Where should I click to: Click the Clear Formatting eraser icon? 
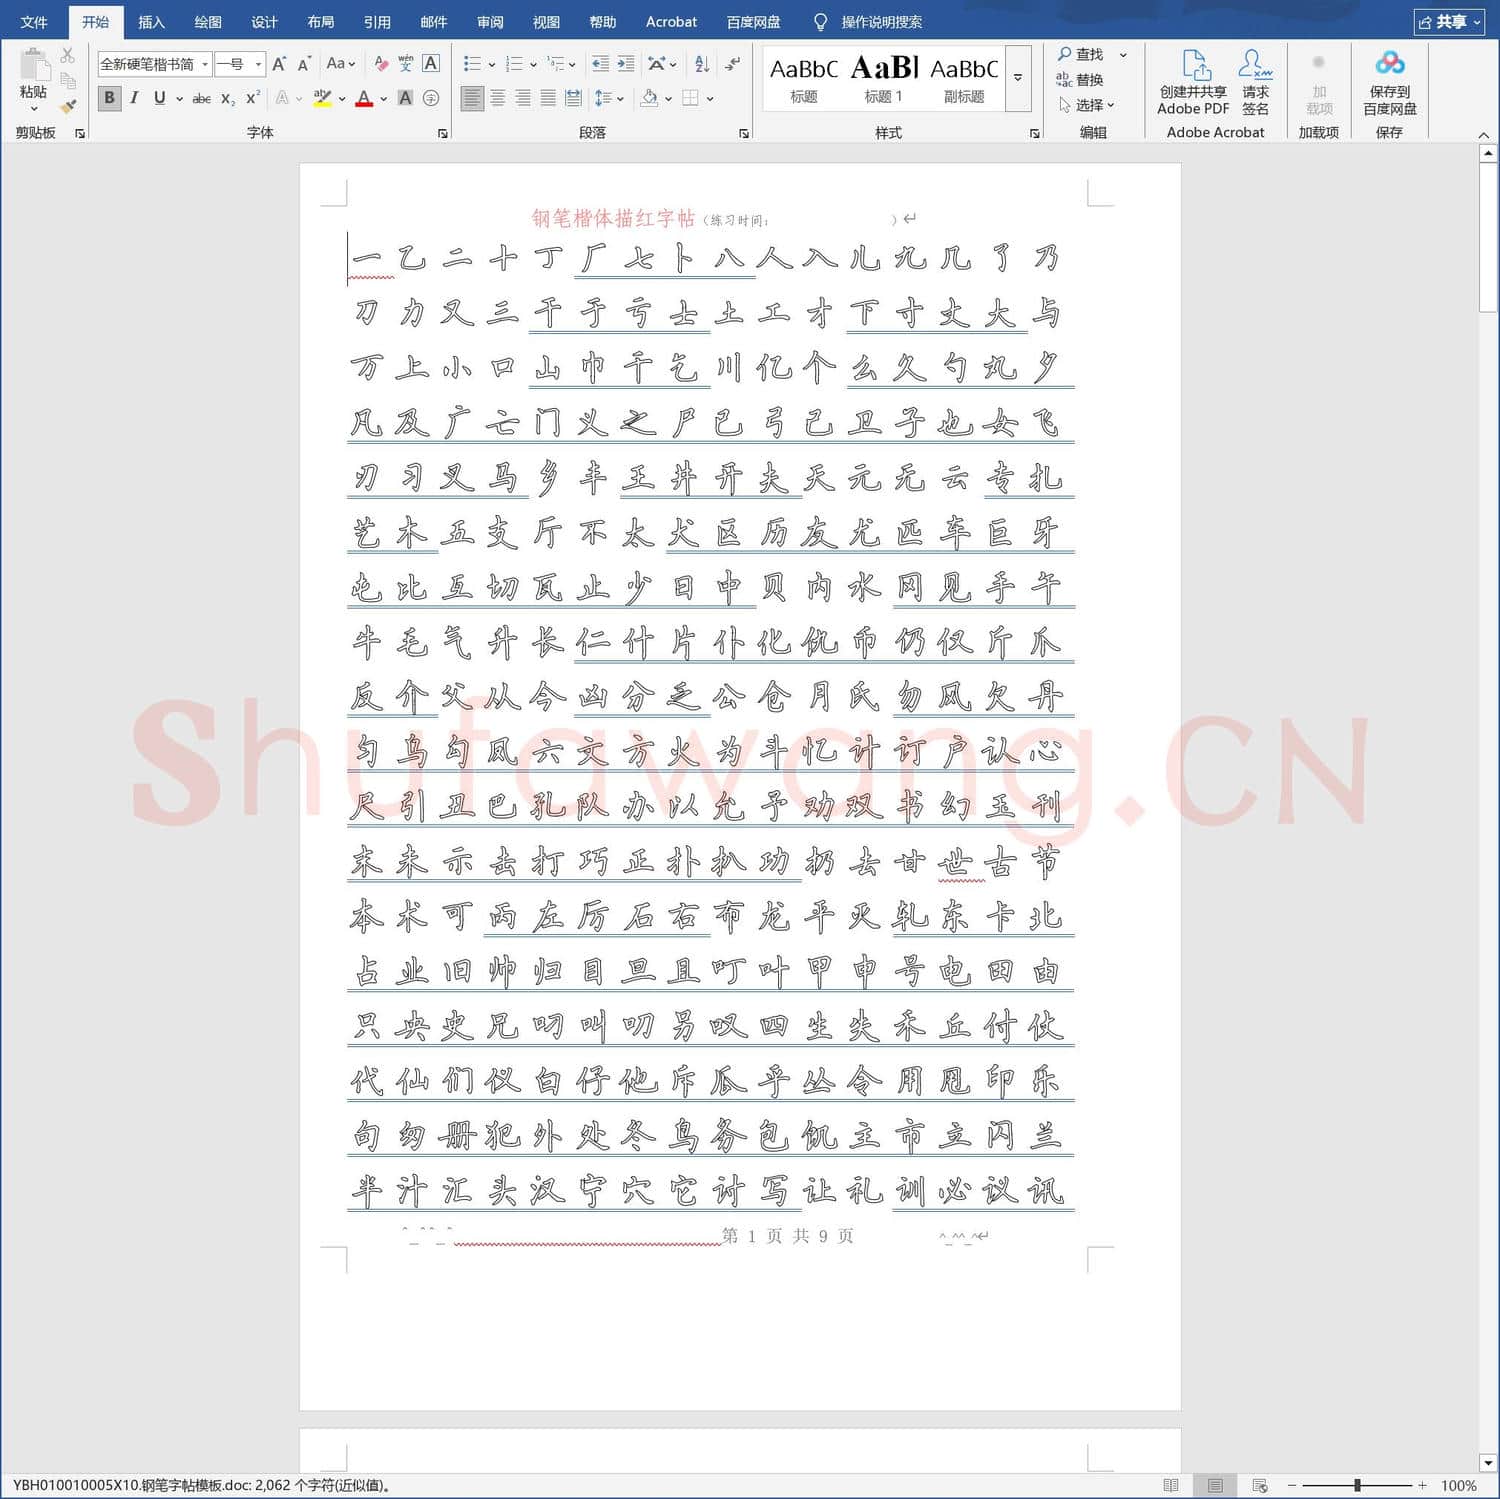point(381,64)
